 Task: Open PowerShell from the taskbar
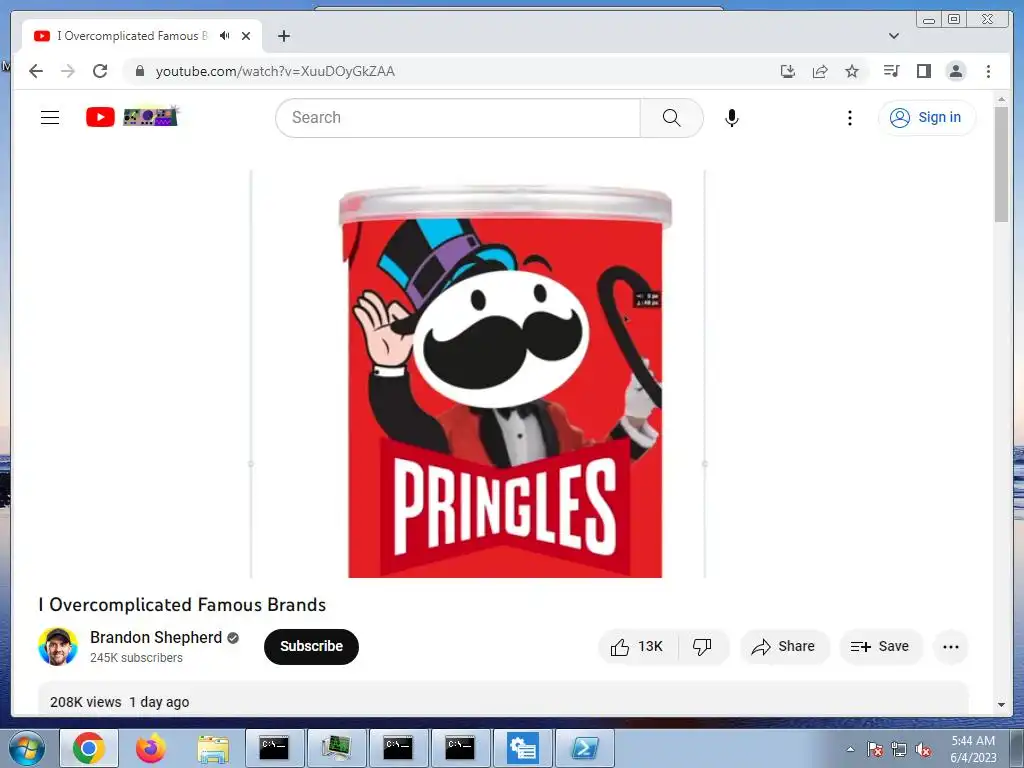[585, 748]
